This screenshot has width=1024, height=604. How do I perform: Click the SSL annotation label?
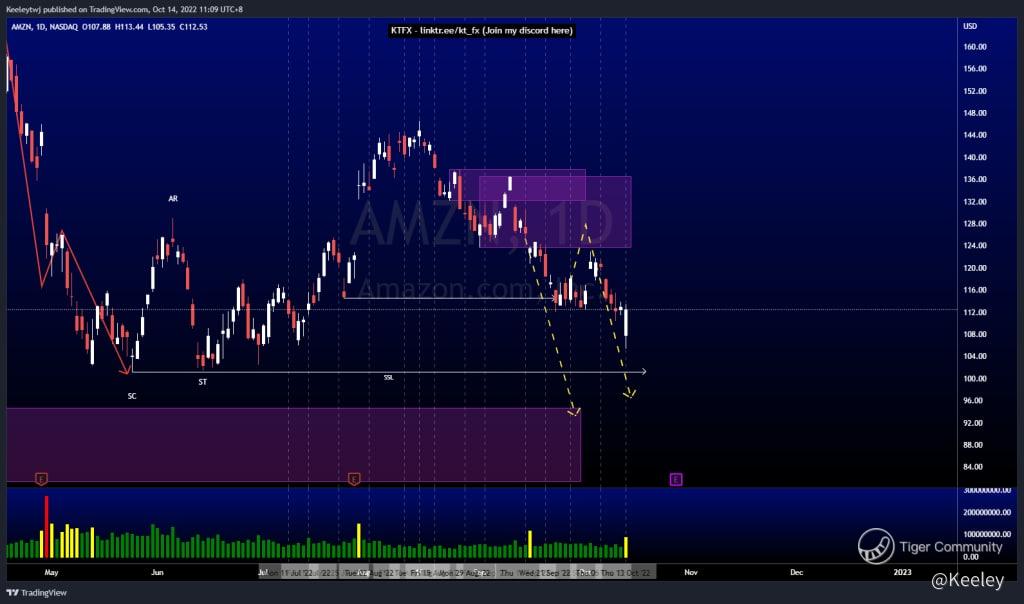tap(389, 377)
